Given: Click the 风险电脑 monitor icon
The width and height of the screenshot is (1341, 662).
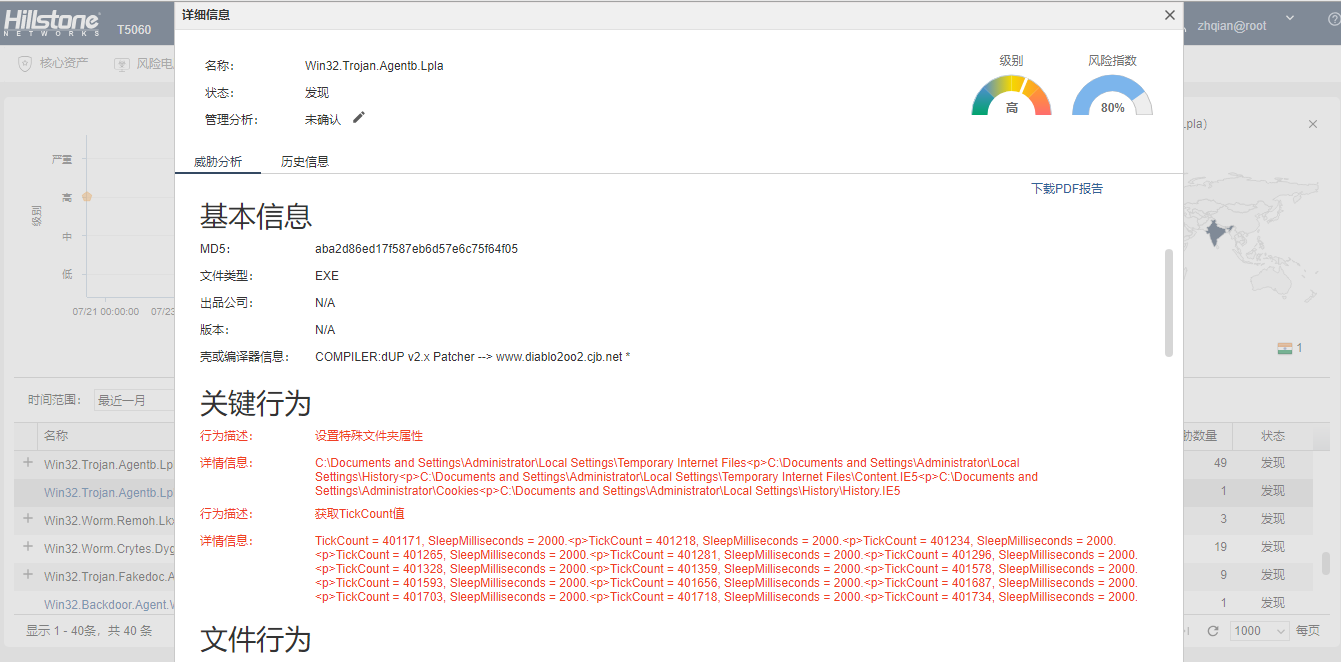Looking at the screenshot, I should [x=122, y=64].
